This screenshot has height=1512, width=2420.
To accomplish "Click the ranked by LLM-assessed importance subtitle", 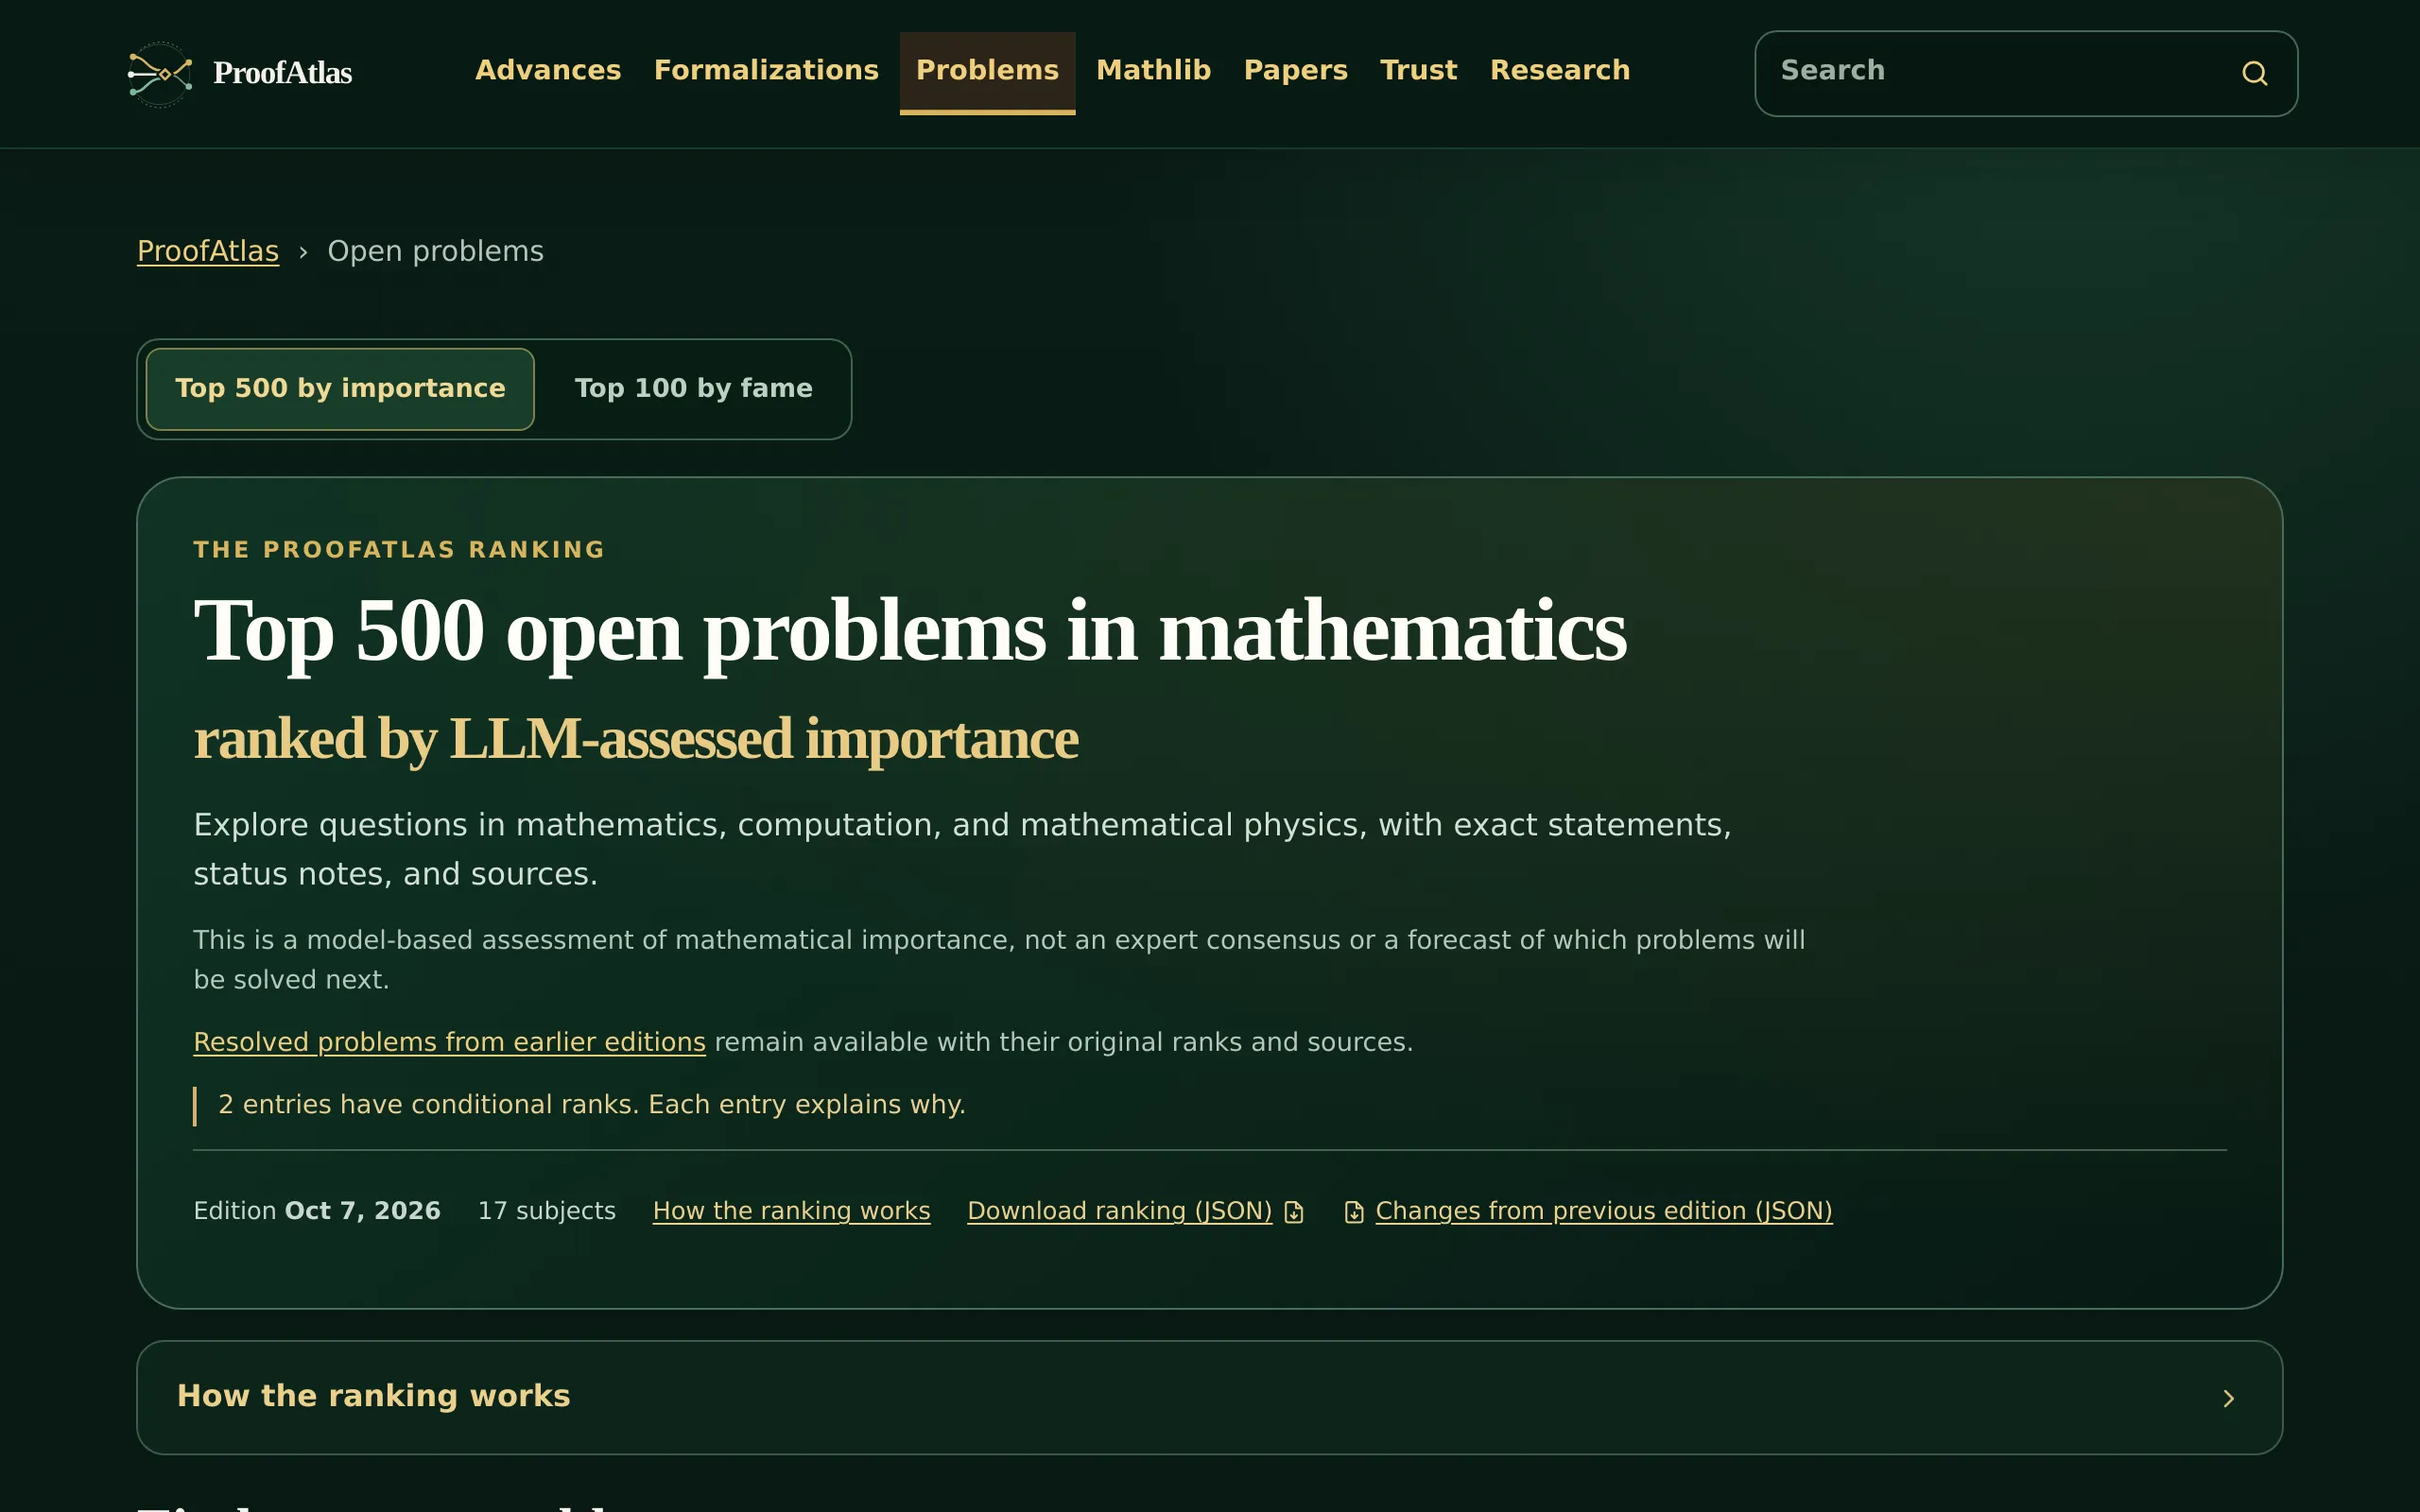I will pyautogui.click(x=635, y=739).
